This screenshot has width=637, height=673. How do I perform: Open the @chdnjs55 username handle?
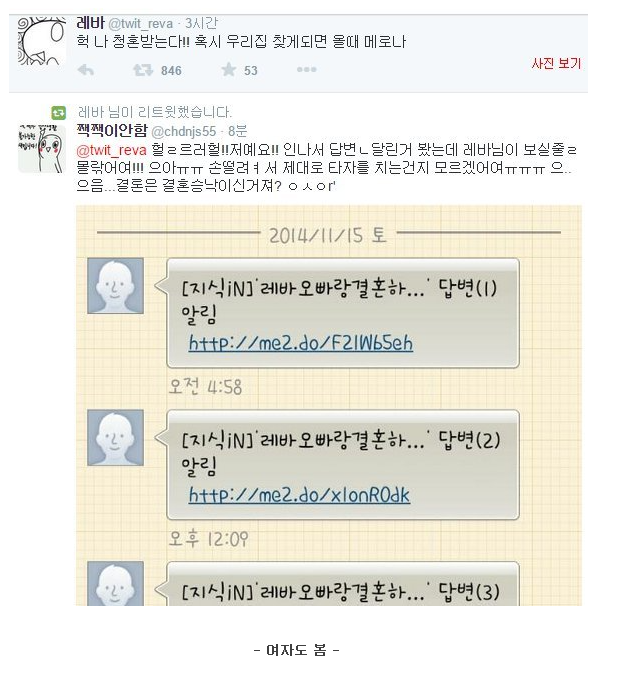point(184,131)
